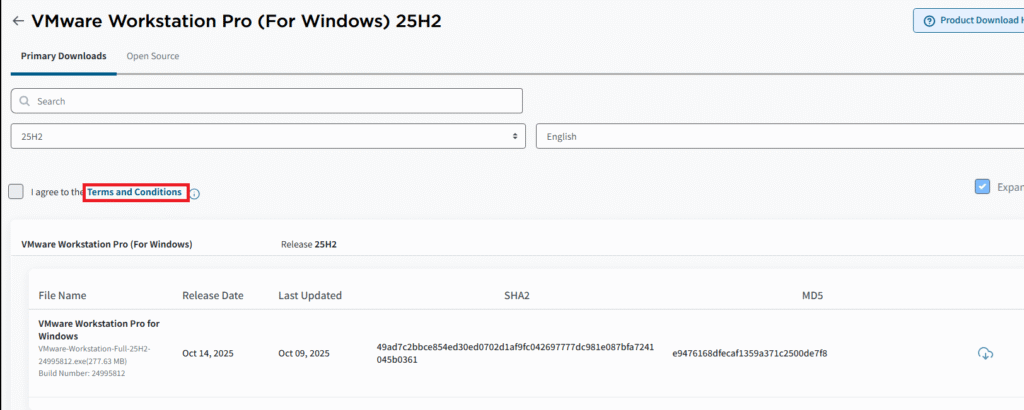Click the SHA2 column header
Image resolution: width=1024 pixels, height=410 pixels.
click(517, 295)
